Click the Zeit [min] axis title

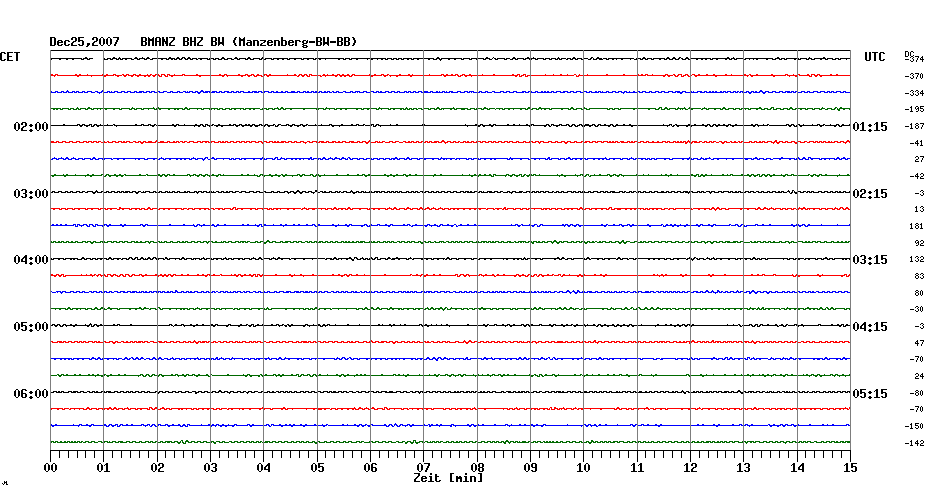448,477
